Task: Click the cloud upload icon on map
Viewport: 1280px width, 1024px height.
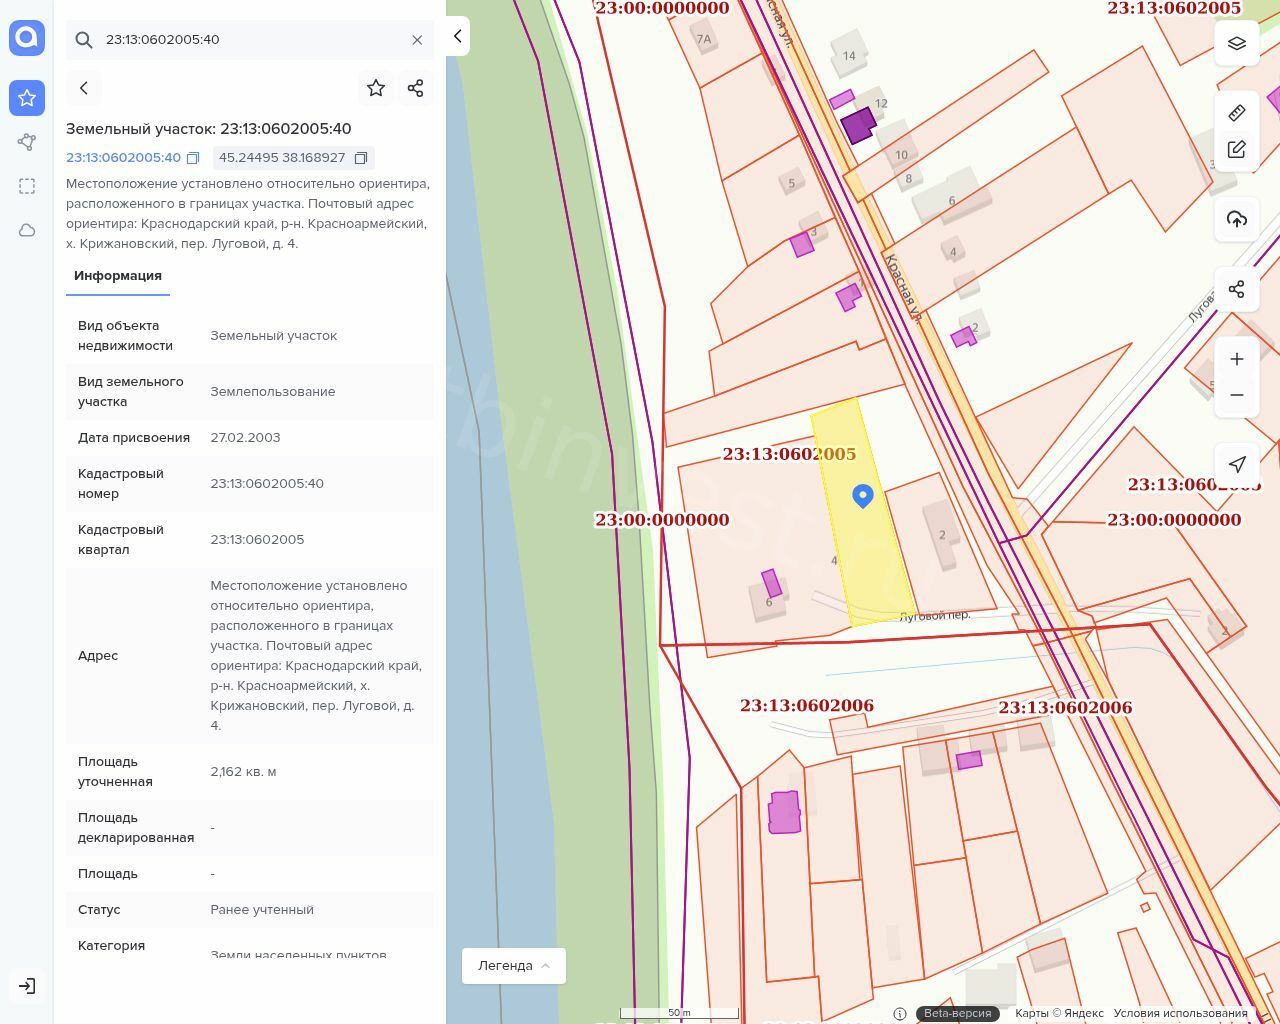Action: [x=1237, y=219]
